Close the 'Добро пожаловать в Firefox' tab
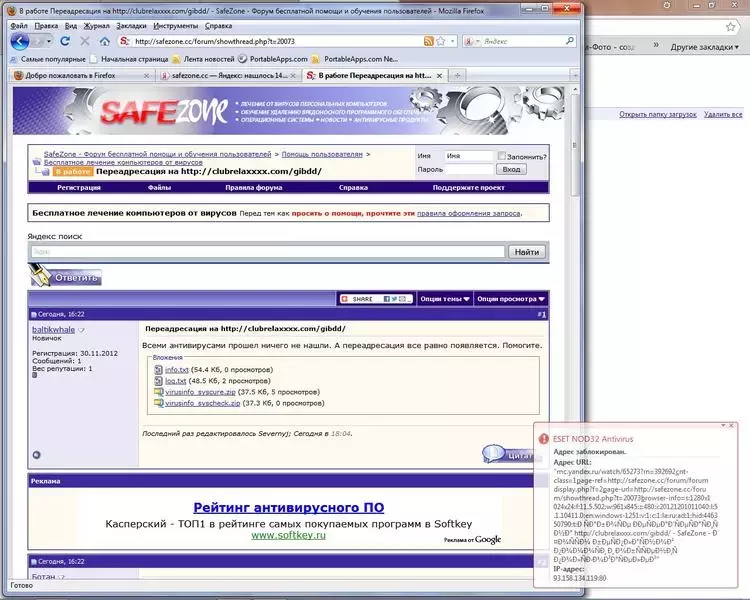 146,76
